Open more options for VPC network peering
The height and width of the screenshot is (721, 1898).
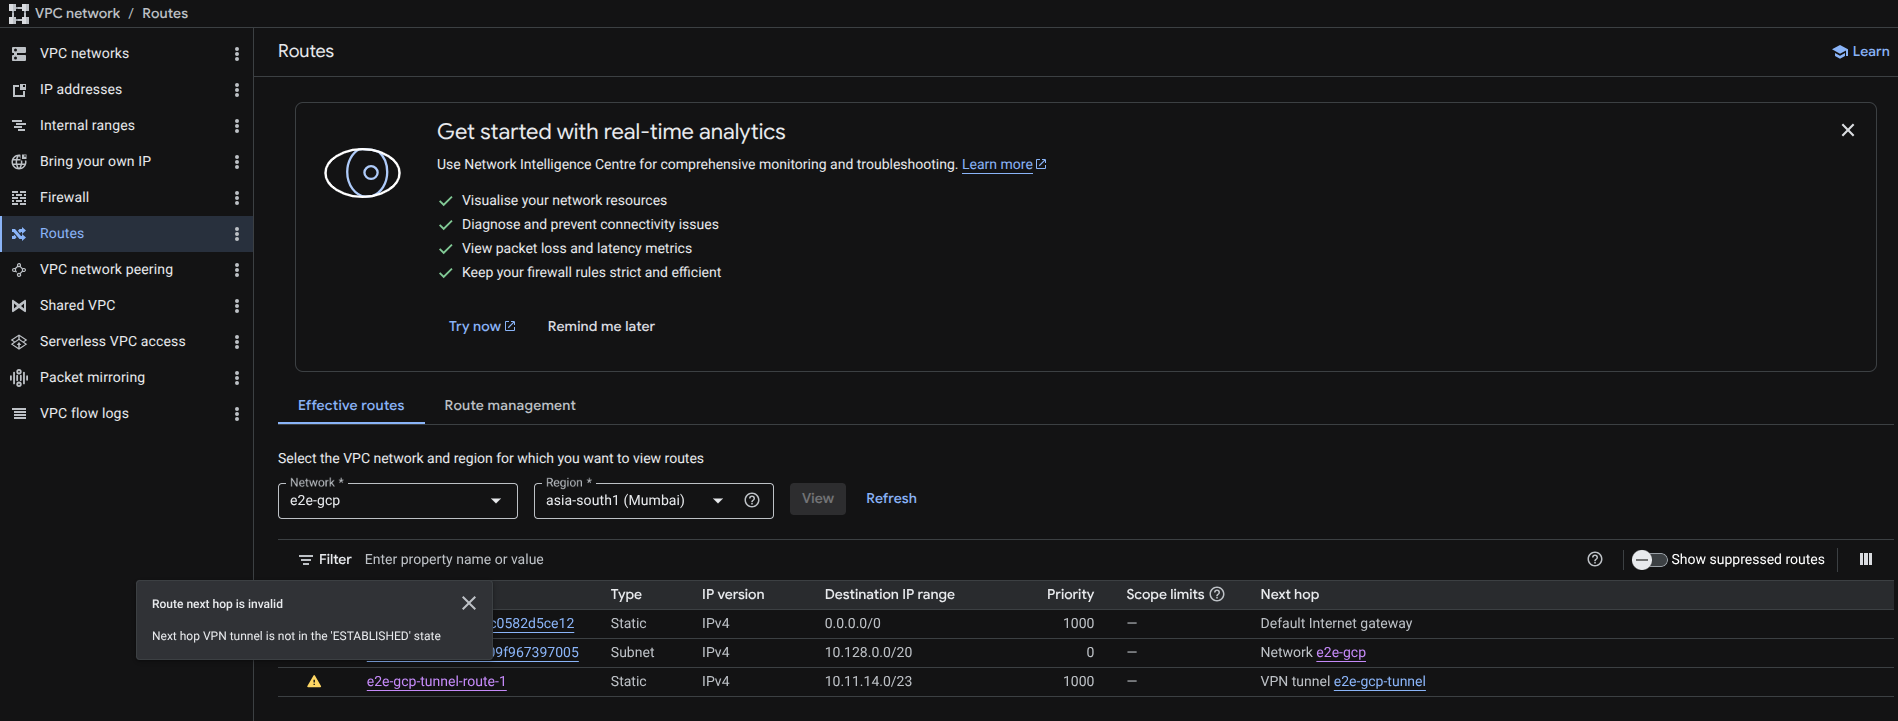(x=237, y=270)
